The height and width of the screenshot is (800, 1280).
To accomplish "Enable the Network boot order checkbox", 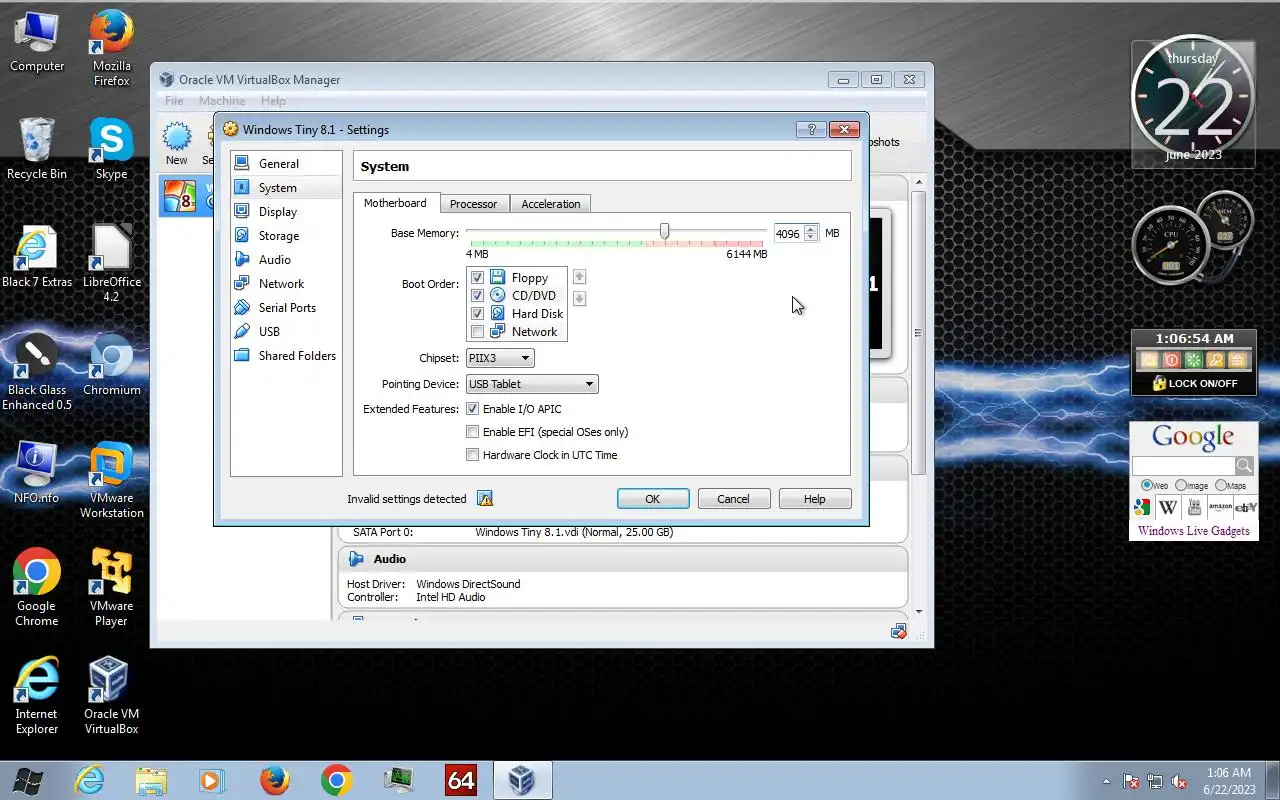I will (477, 332).
